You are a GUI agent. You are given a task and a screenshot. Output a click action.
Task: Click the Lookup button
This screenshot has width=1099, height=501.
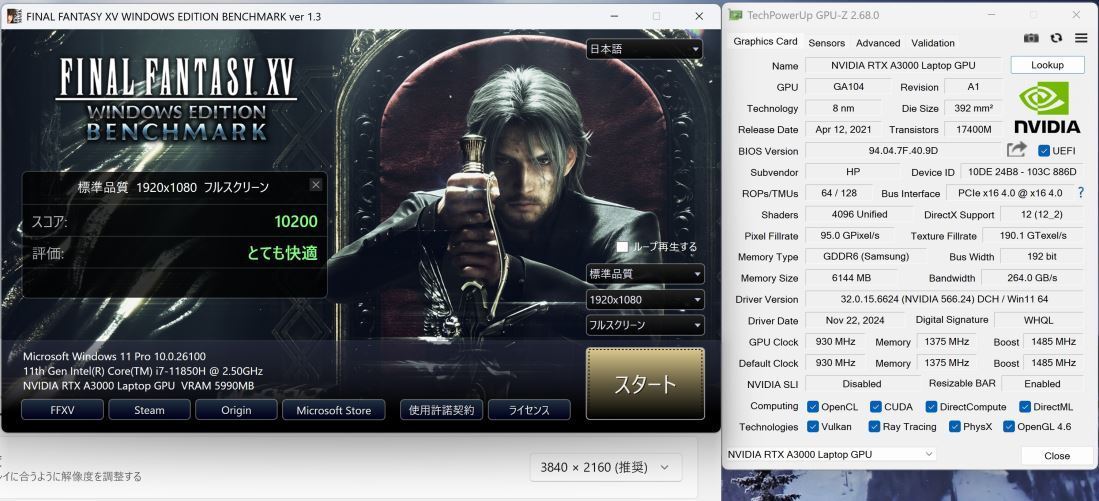(x=1047, y=65)
